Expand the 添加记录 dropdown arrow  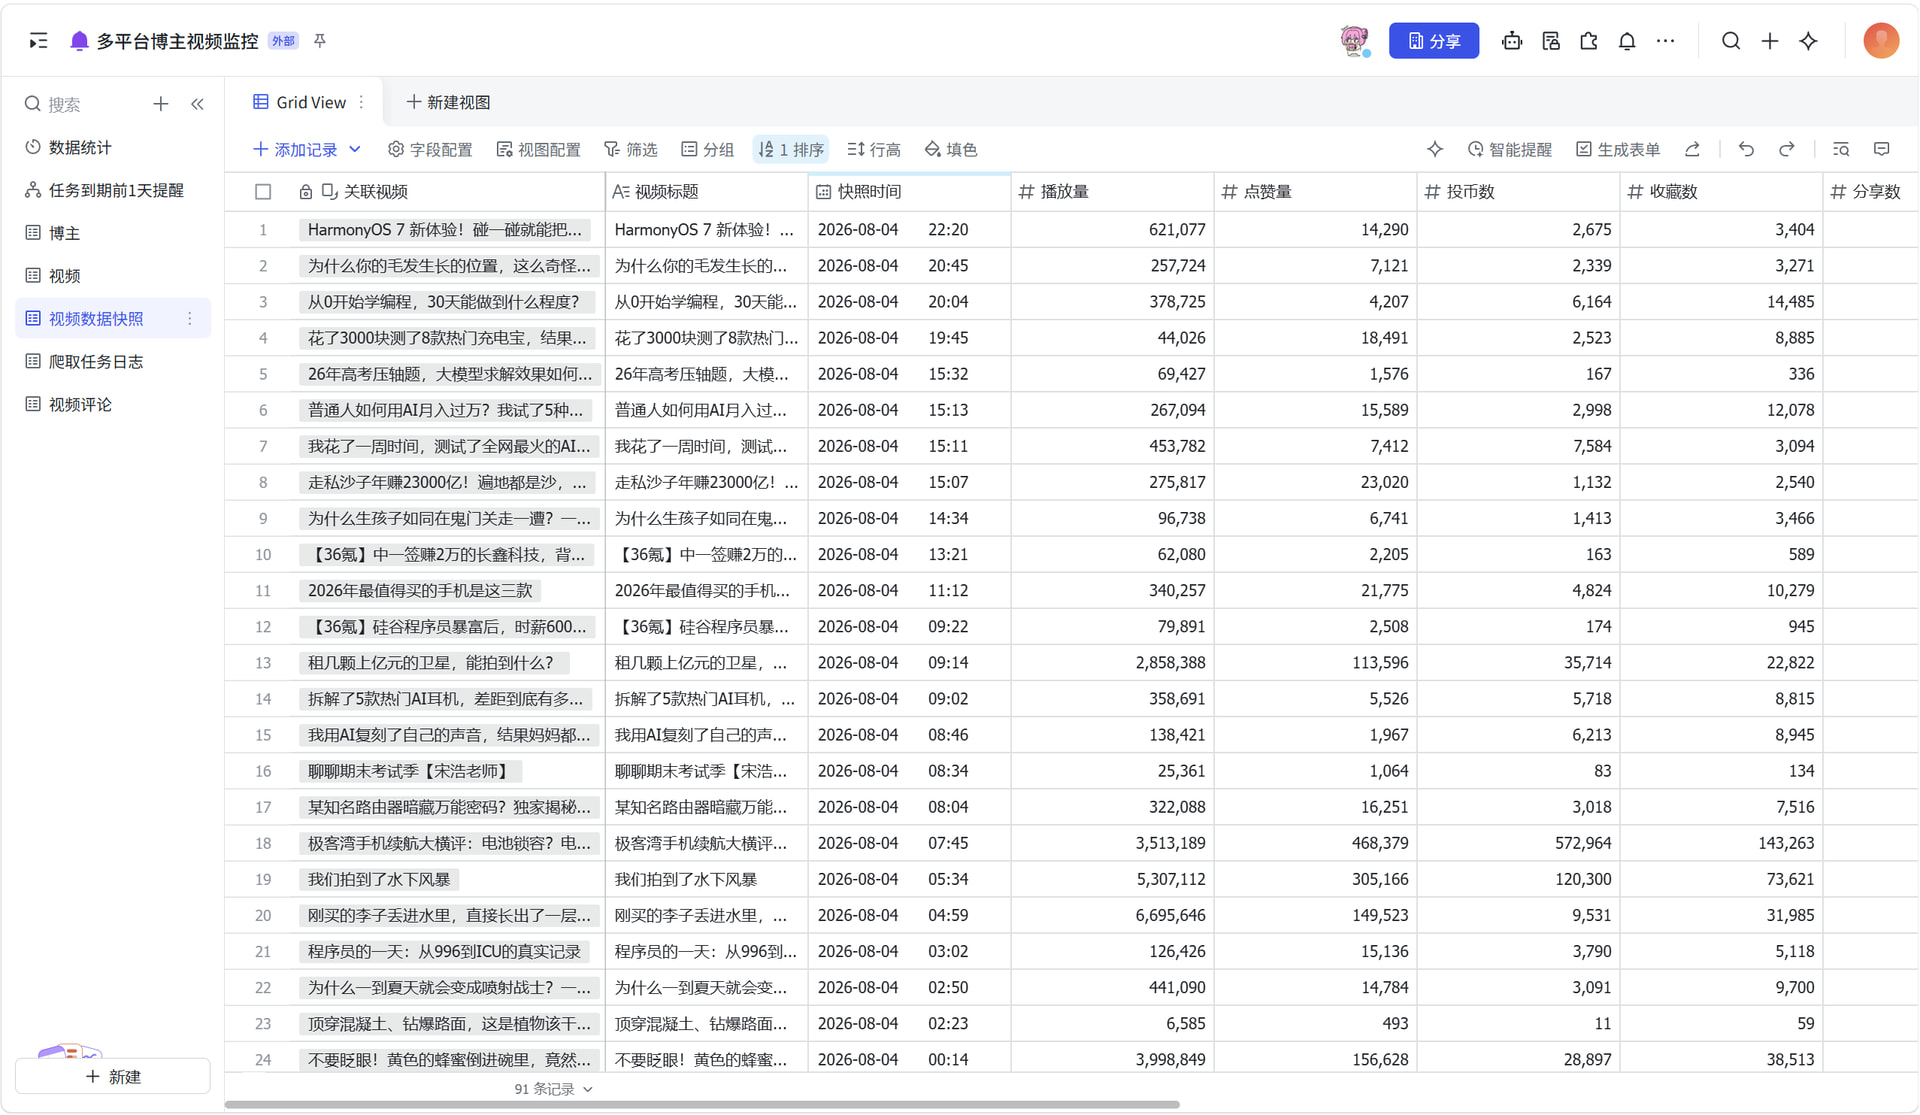(355, 149)
